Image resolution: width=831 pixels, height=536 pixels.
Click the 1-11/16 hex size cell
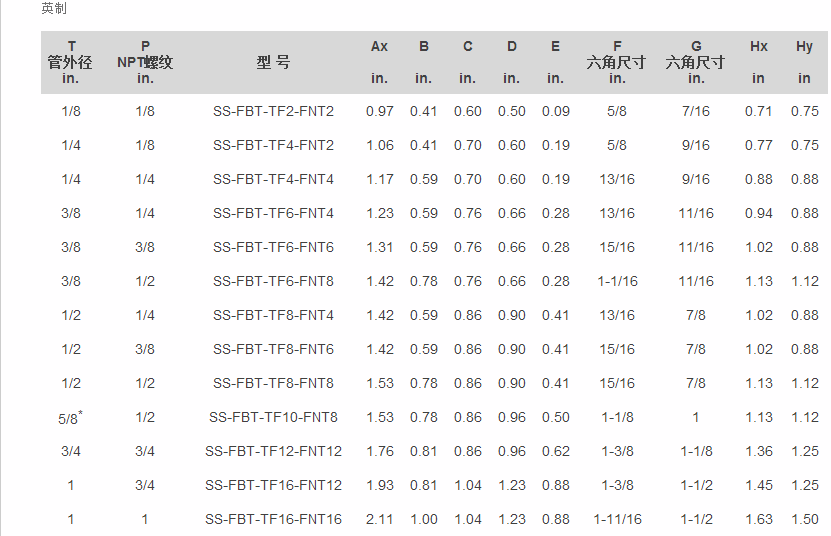(617, 519)
